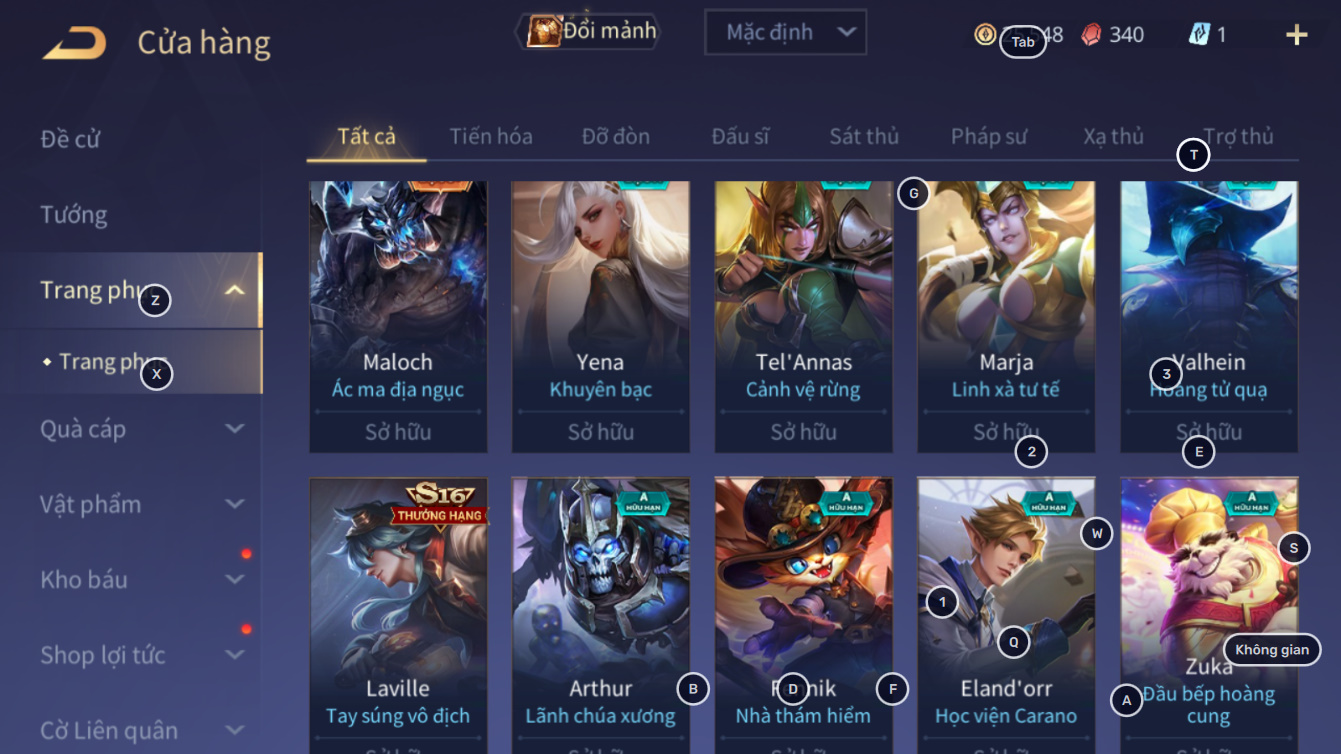
Task: Click the blue skin ticket icon
Action: click(1198, 35)
